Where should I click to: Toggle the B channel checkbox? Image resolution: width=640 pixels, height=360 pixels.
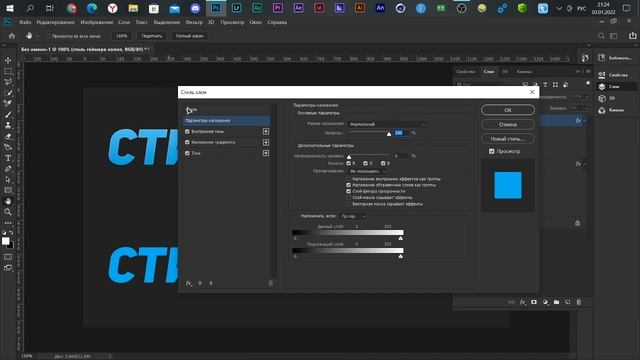(x=383, y=163)
